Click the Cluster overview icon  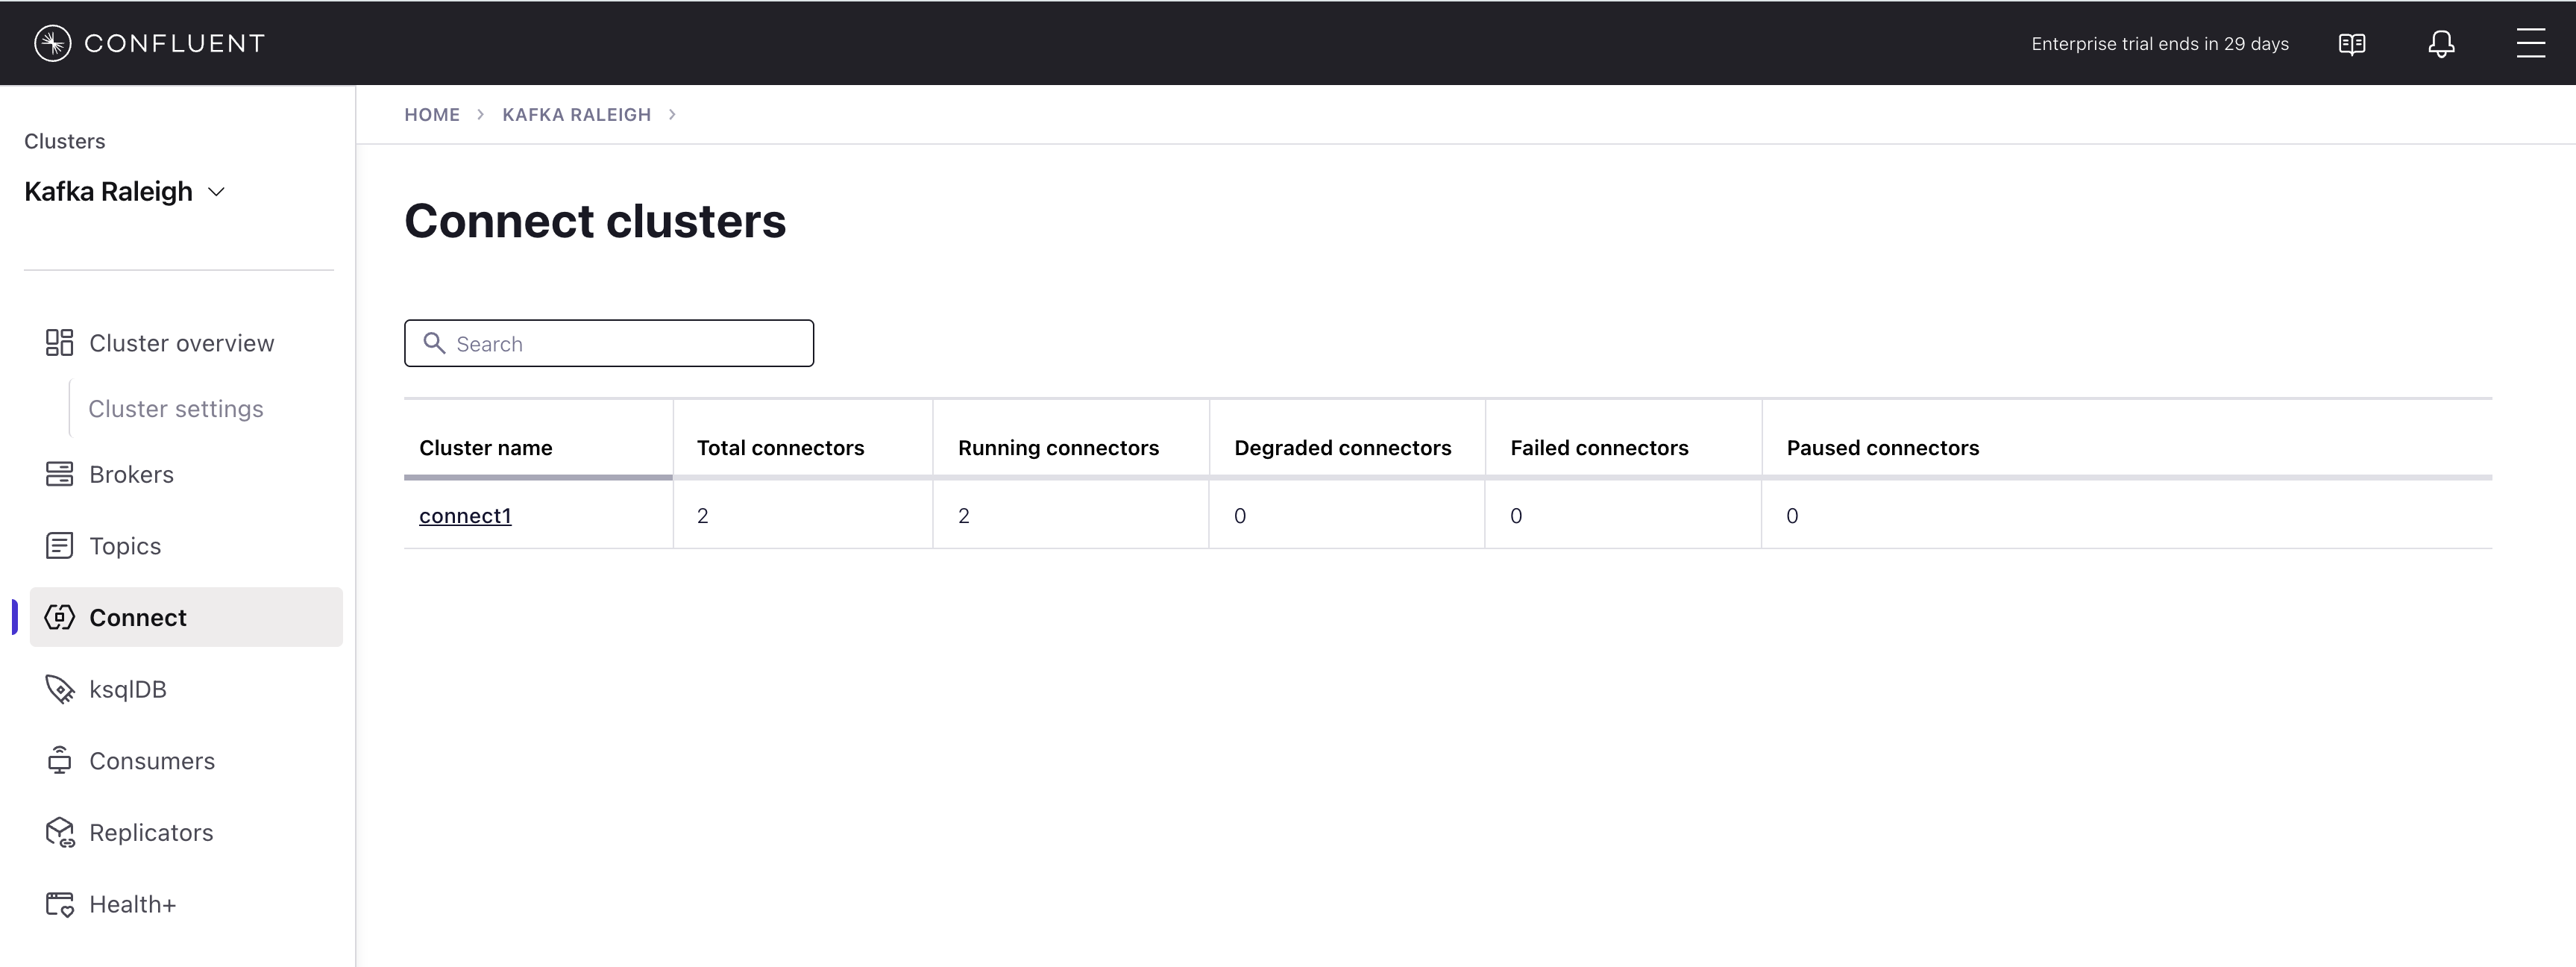click(60, 343)
